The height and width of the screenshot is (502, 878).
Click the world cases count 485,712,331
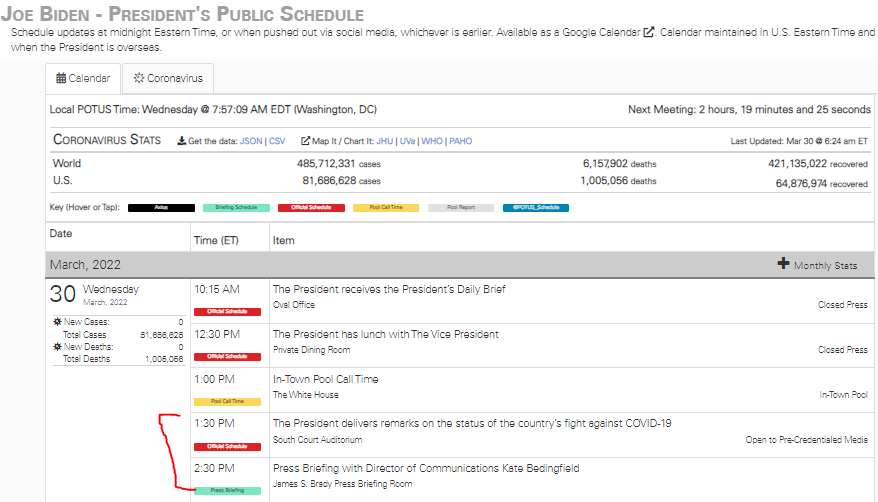pos(326,163)
